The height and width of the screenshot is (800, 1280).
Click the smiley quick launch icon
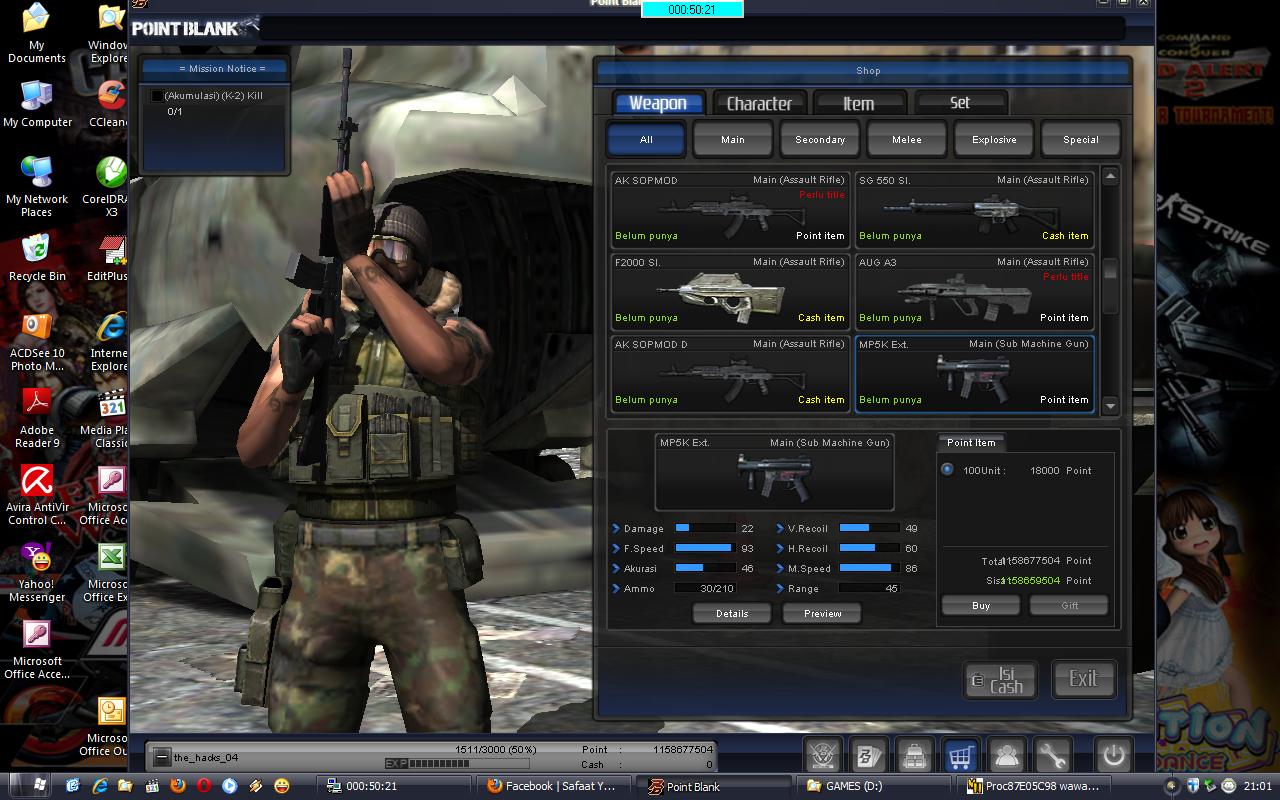pos(282,786)
